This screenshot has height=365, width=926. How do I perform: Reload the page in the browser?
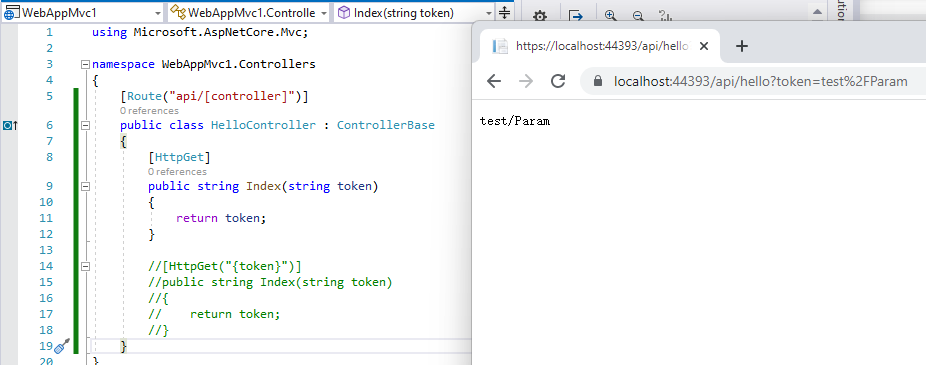click(x=558, y=82)
